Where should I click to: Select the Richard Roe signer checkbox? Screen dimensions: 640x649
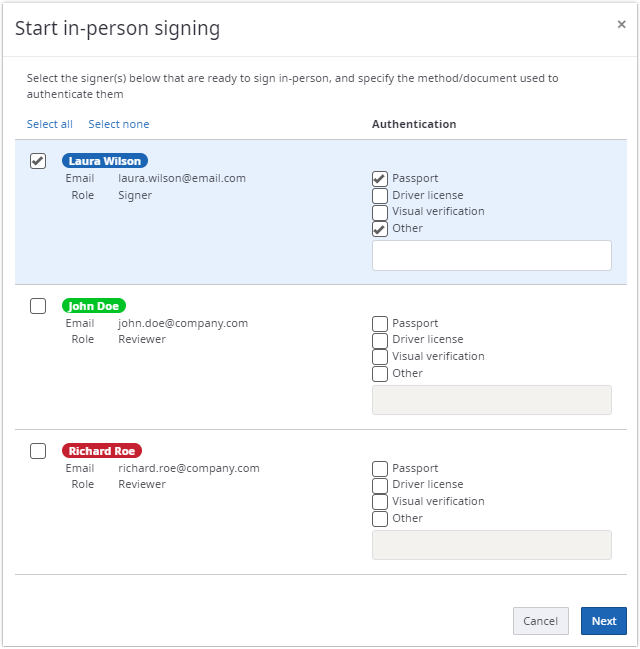coord(38,451)
